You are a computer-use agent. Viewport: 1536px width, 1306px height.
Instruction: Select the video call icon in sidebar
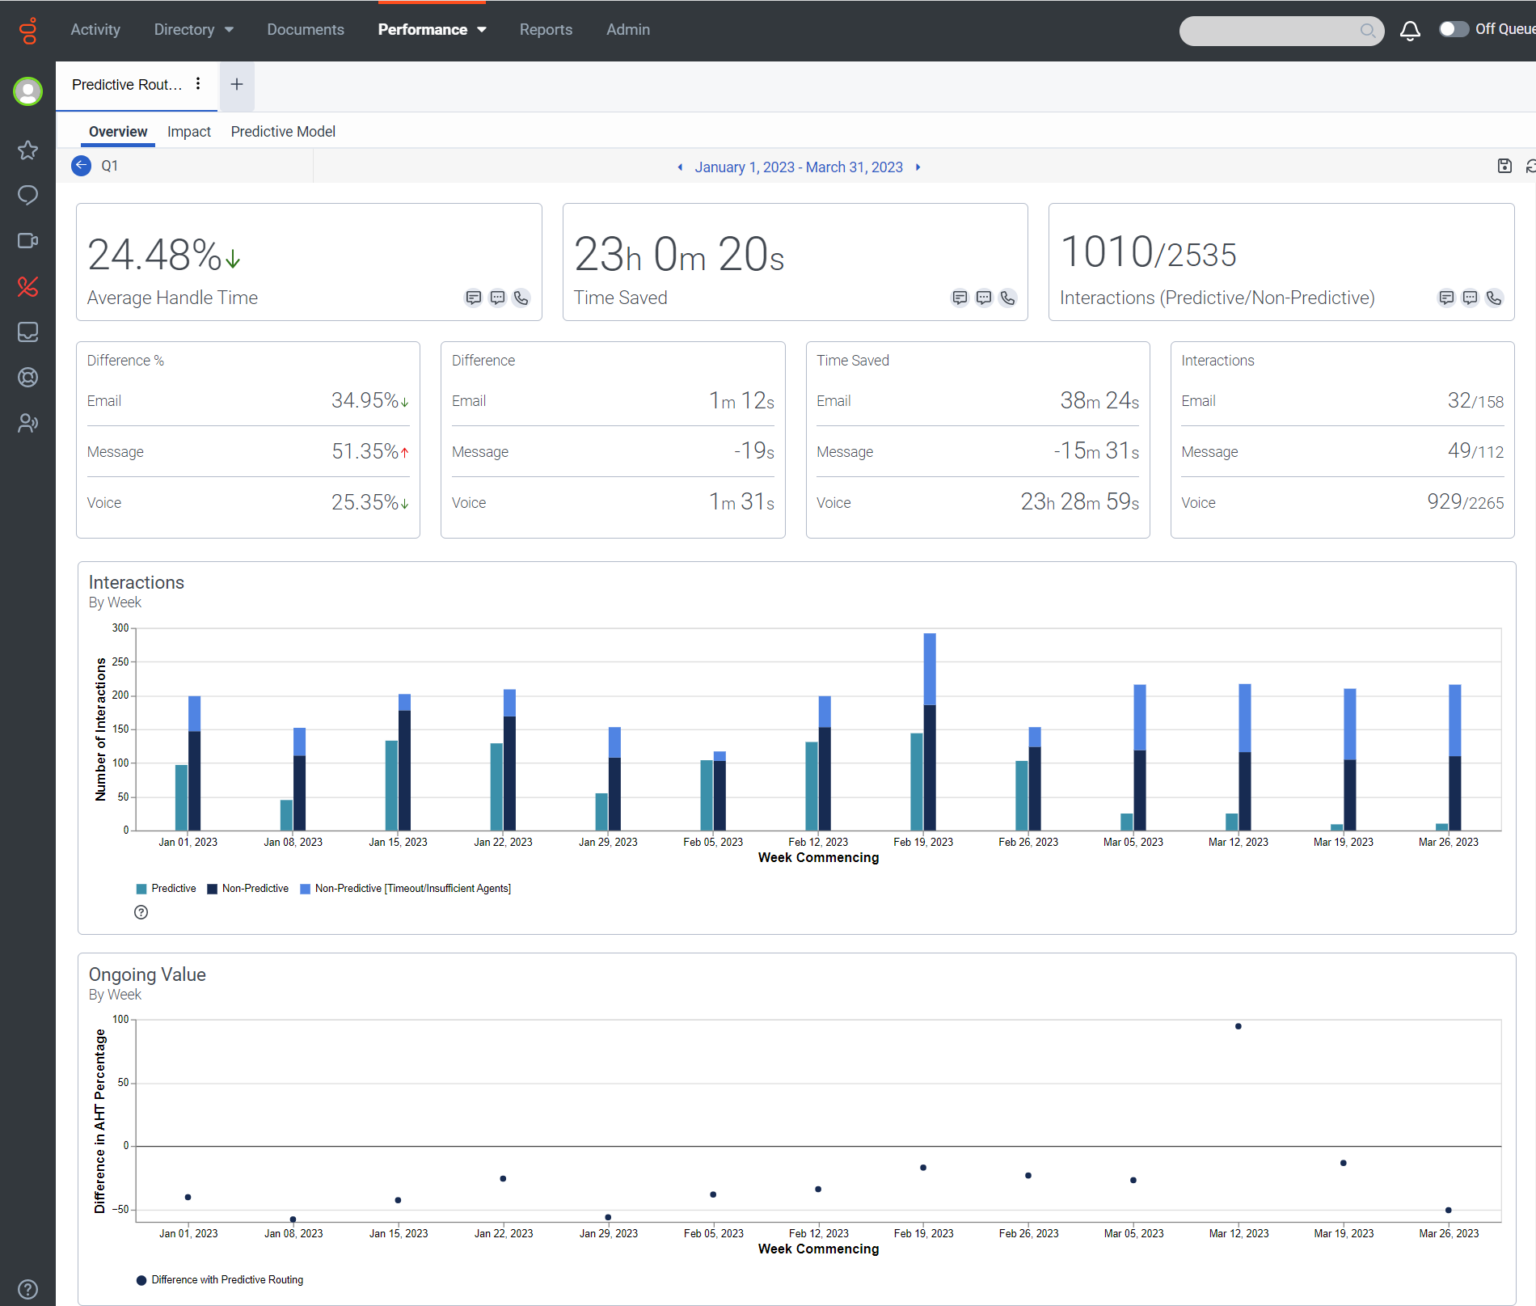point(27,240)
